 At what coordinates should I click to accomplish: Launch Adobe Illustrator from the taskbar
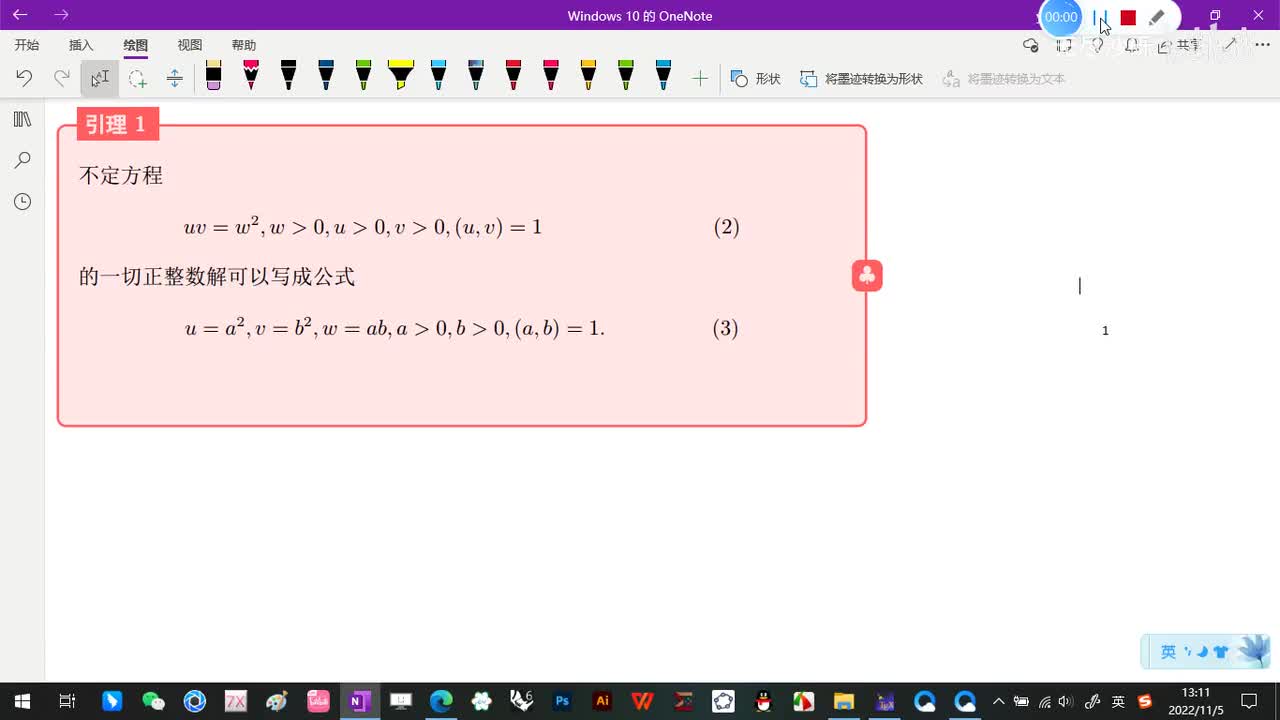(602, 701)
